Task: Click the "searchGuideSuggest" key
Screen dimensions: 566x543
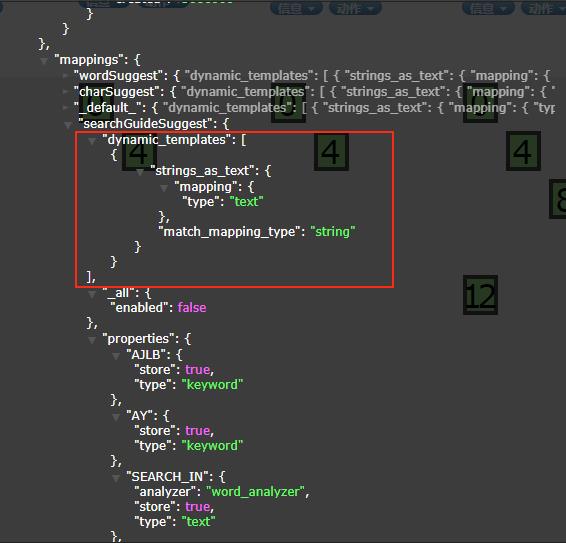Action: click(145, 124)
